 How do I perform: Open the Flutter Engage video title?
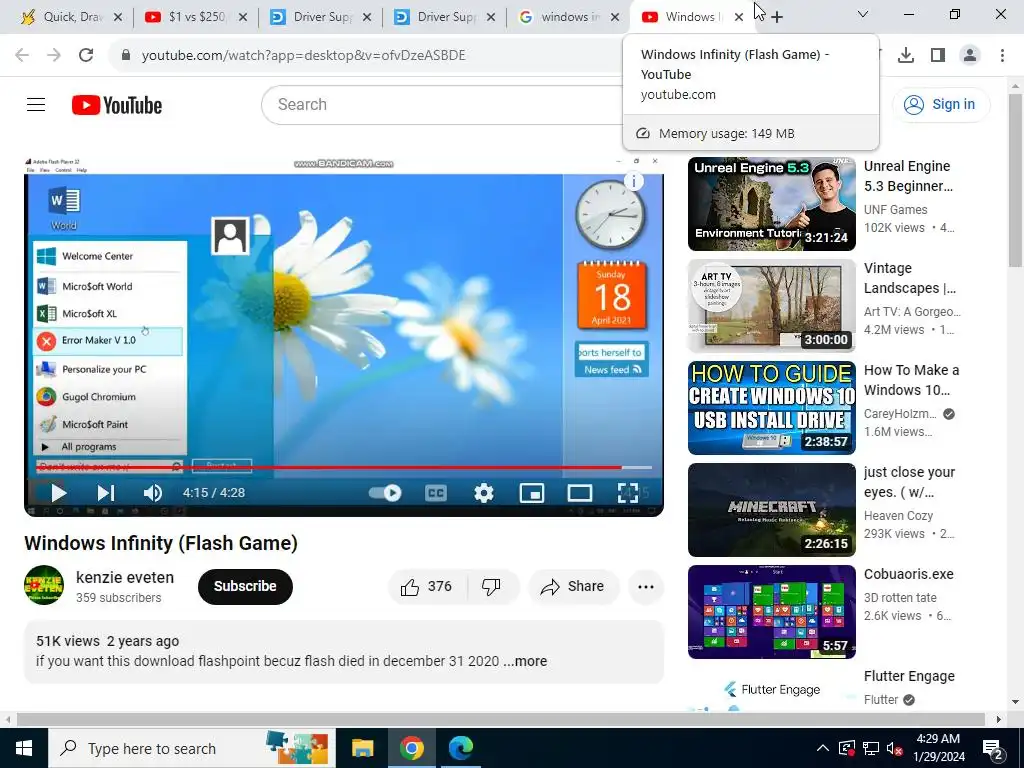click(x=909, y=677)
